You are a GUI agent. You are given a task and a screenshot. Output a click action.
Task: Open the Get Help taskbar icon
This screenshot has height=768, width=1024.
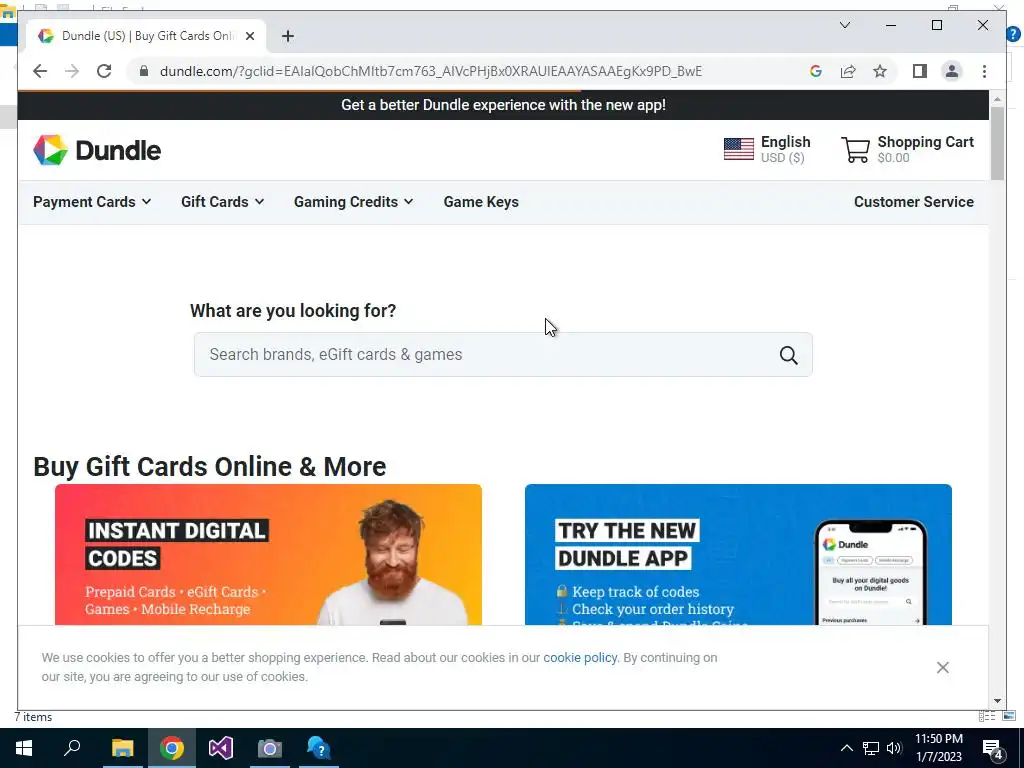click(318, 748)
